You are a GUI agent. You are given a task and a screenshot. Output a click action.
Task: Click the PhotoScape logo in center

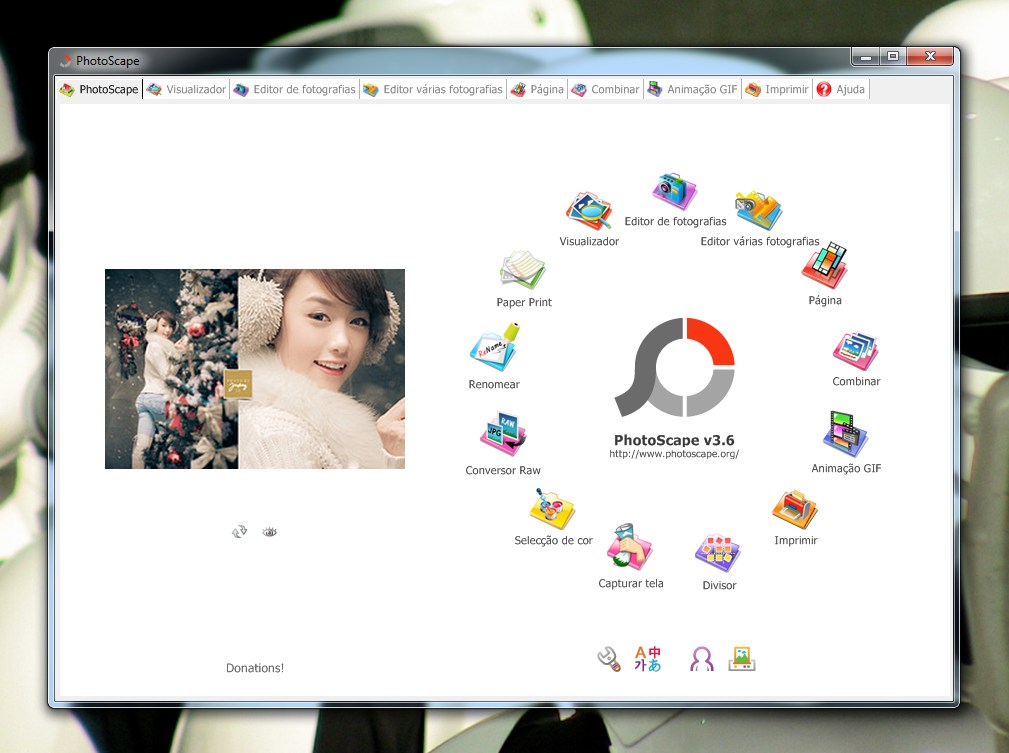(x=674, y=367)
